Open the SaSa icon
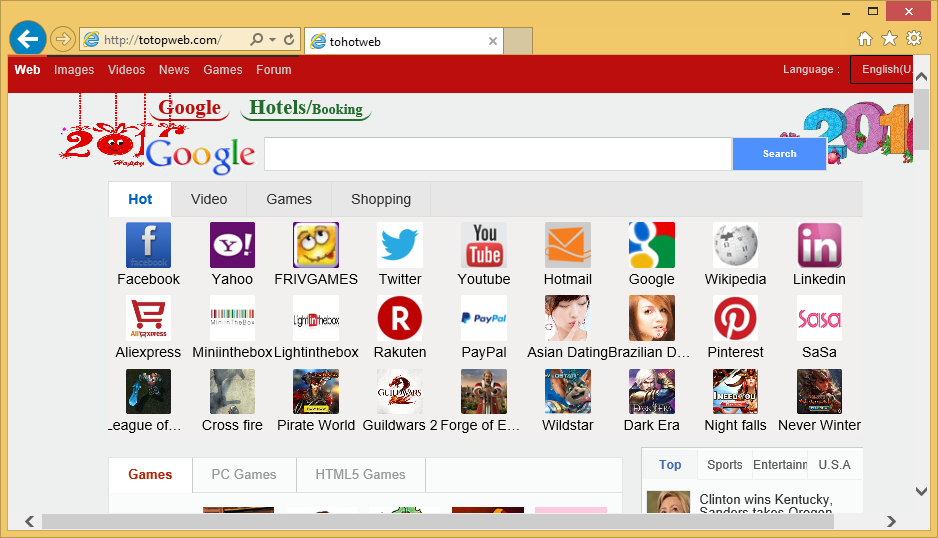This screenshot has width=938, height=538. pos(820,318)
